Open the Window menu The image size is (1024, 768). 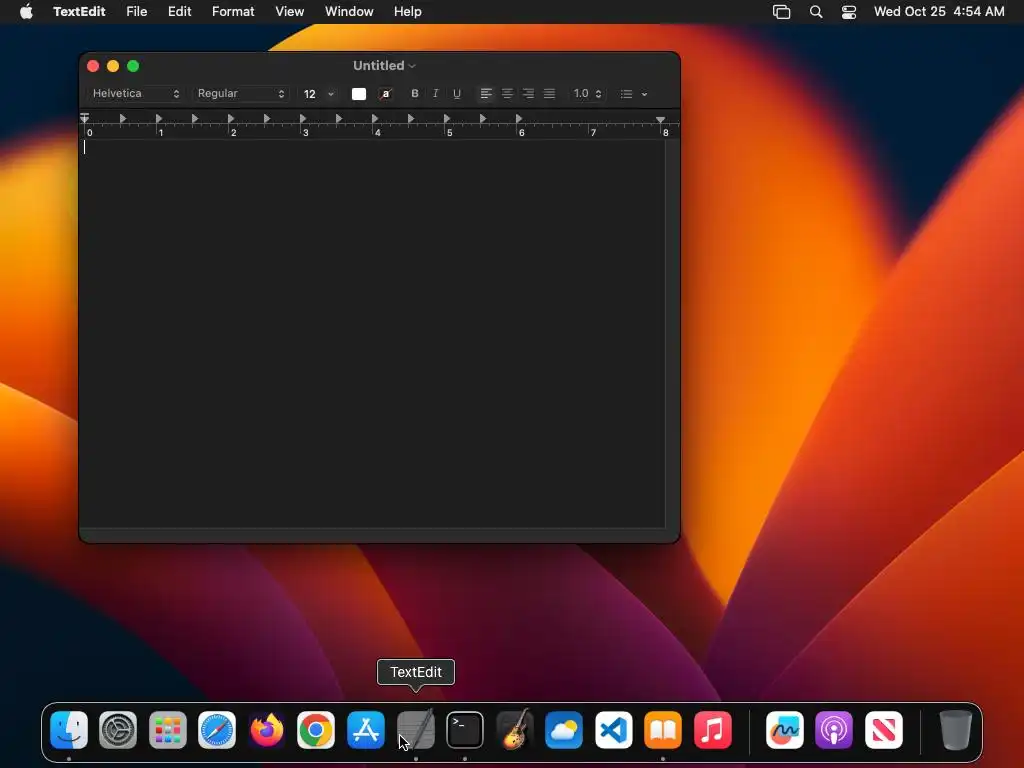point(349,11)
